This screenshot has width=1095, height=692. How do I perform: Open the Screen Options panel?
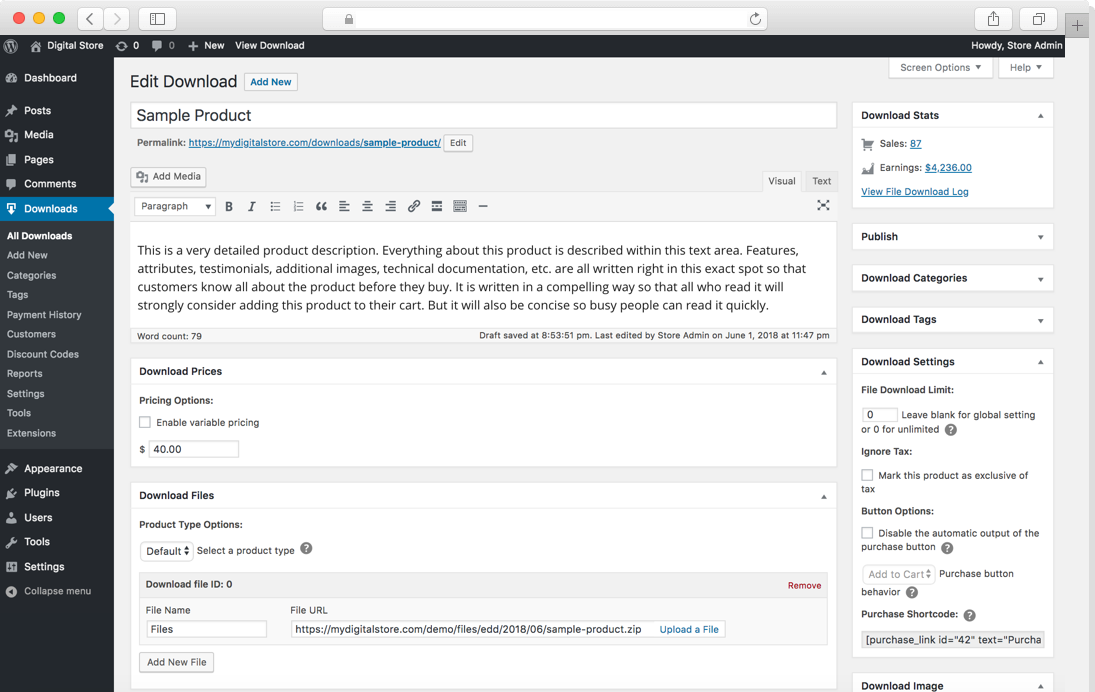pos(940,68)
